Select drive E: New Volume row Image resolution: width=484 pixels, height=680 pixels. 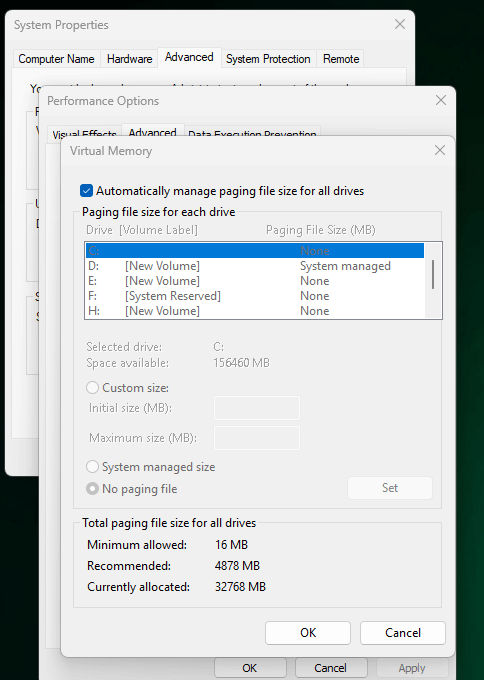pos(255,281)
